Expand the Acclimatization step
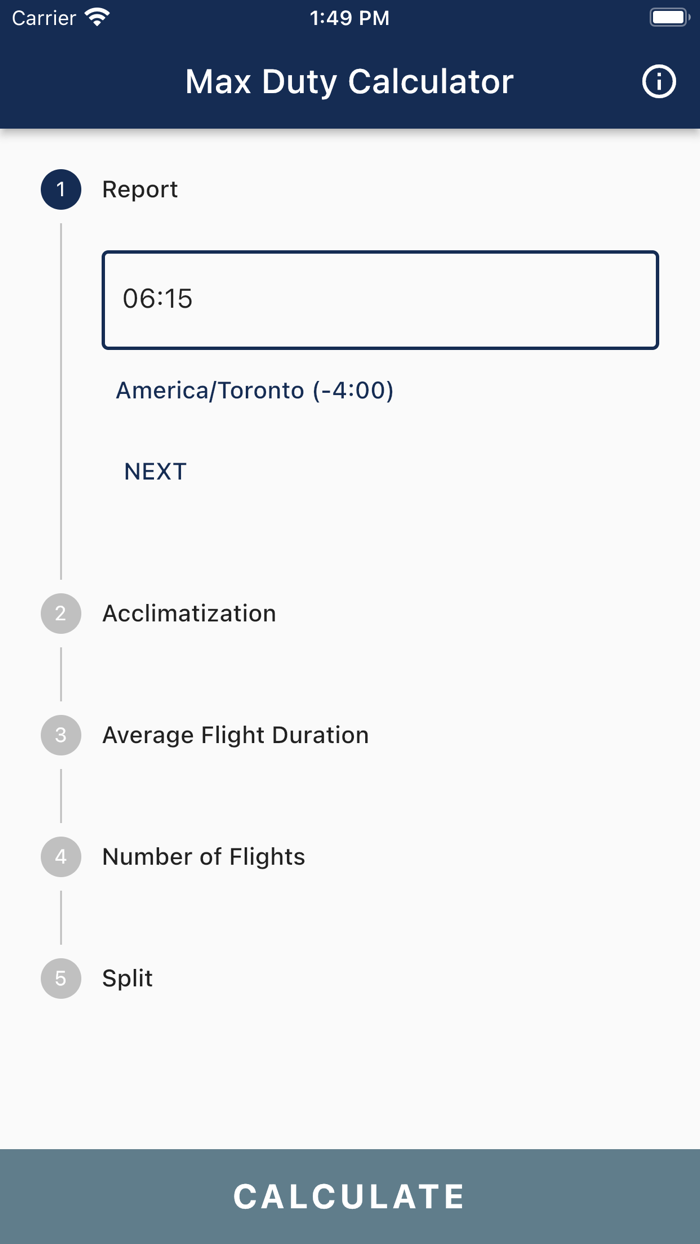 click(x=189, y=613)
